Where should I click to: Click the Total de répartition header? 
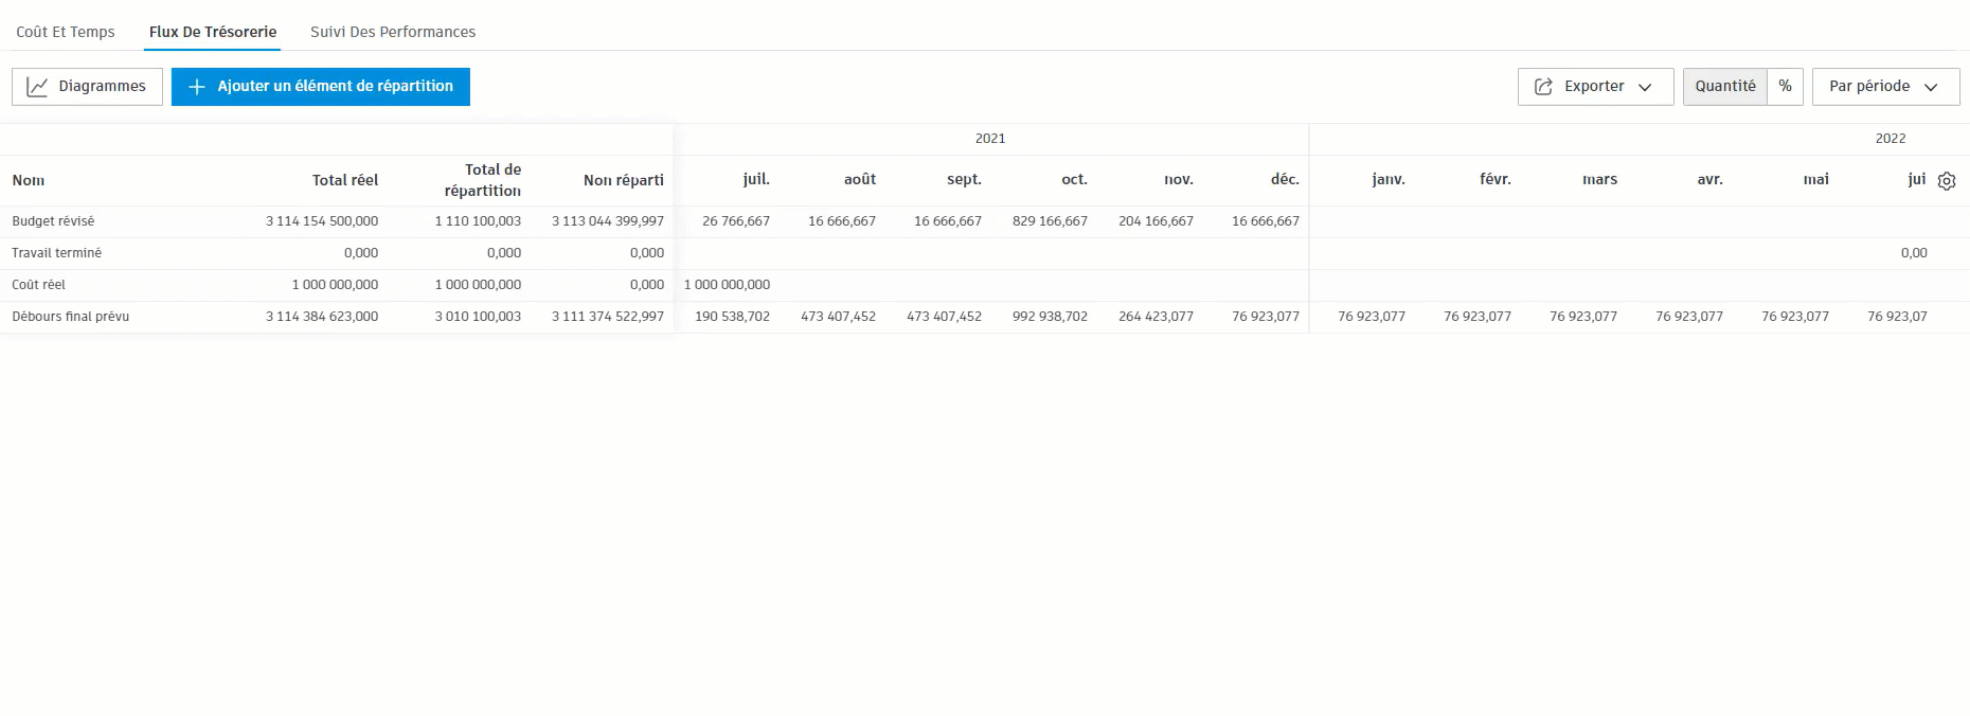tap(483, 180)
